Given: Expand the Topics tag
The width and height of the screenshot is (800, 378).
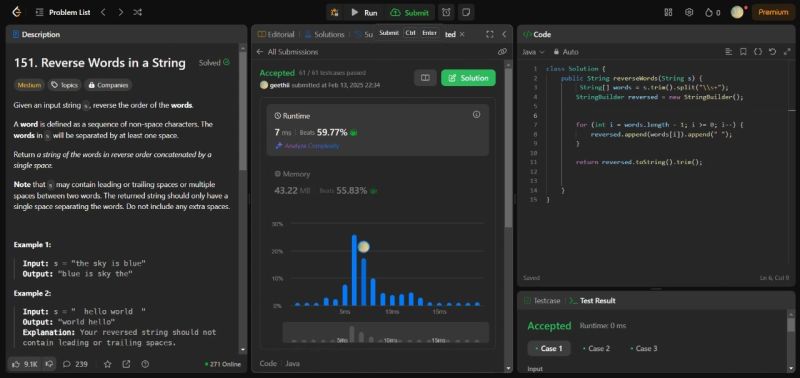Looking at the screenshot, I should click(x=64, y=85).
